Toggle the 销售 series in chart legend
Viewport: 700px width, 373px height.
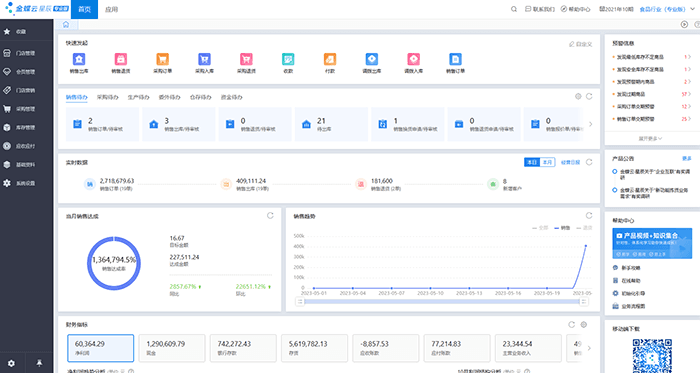[x=562, y=228]
